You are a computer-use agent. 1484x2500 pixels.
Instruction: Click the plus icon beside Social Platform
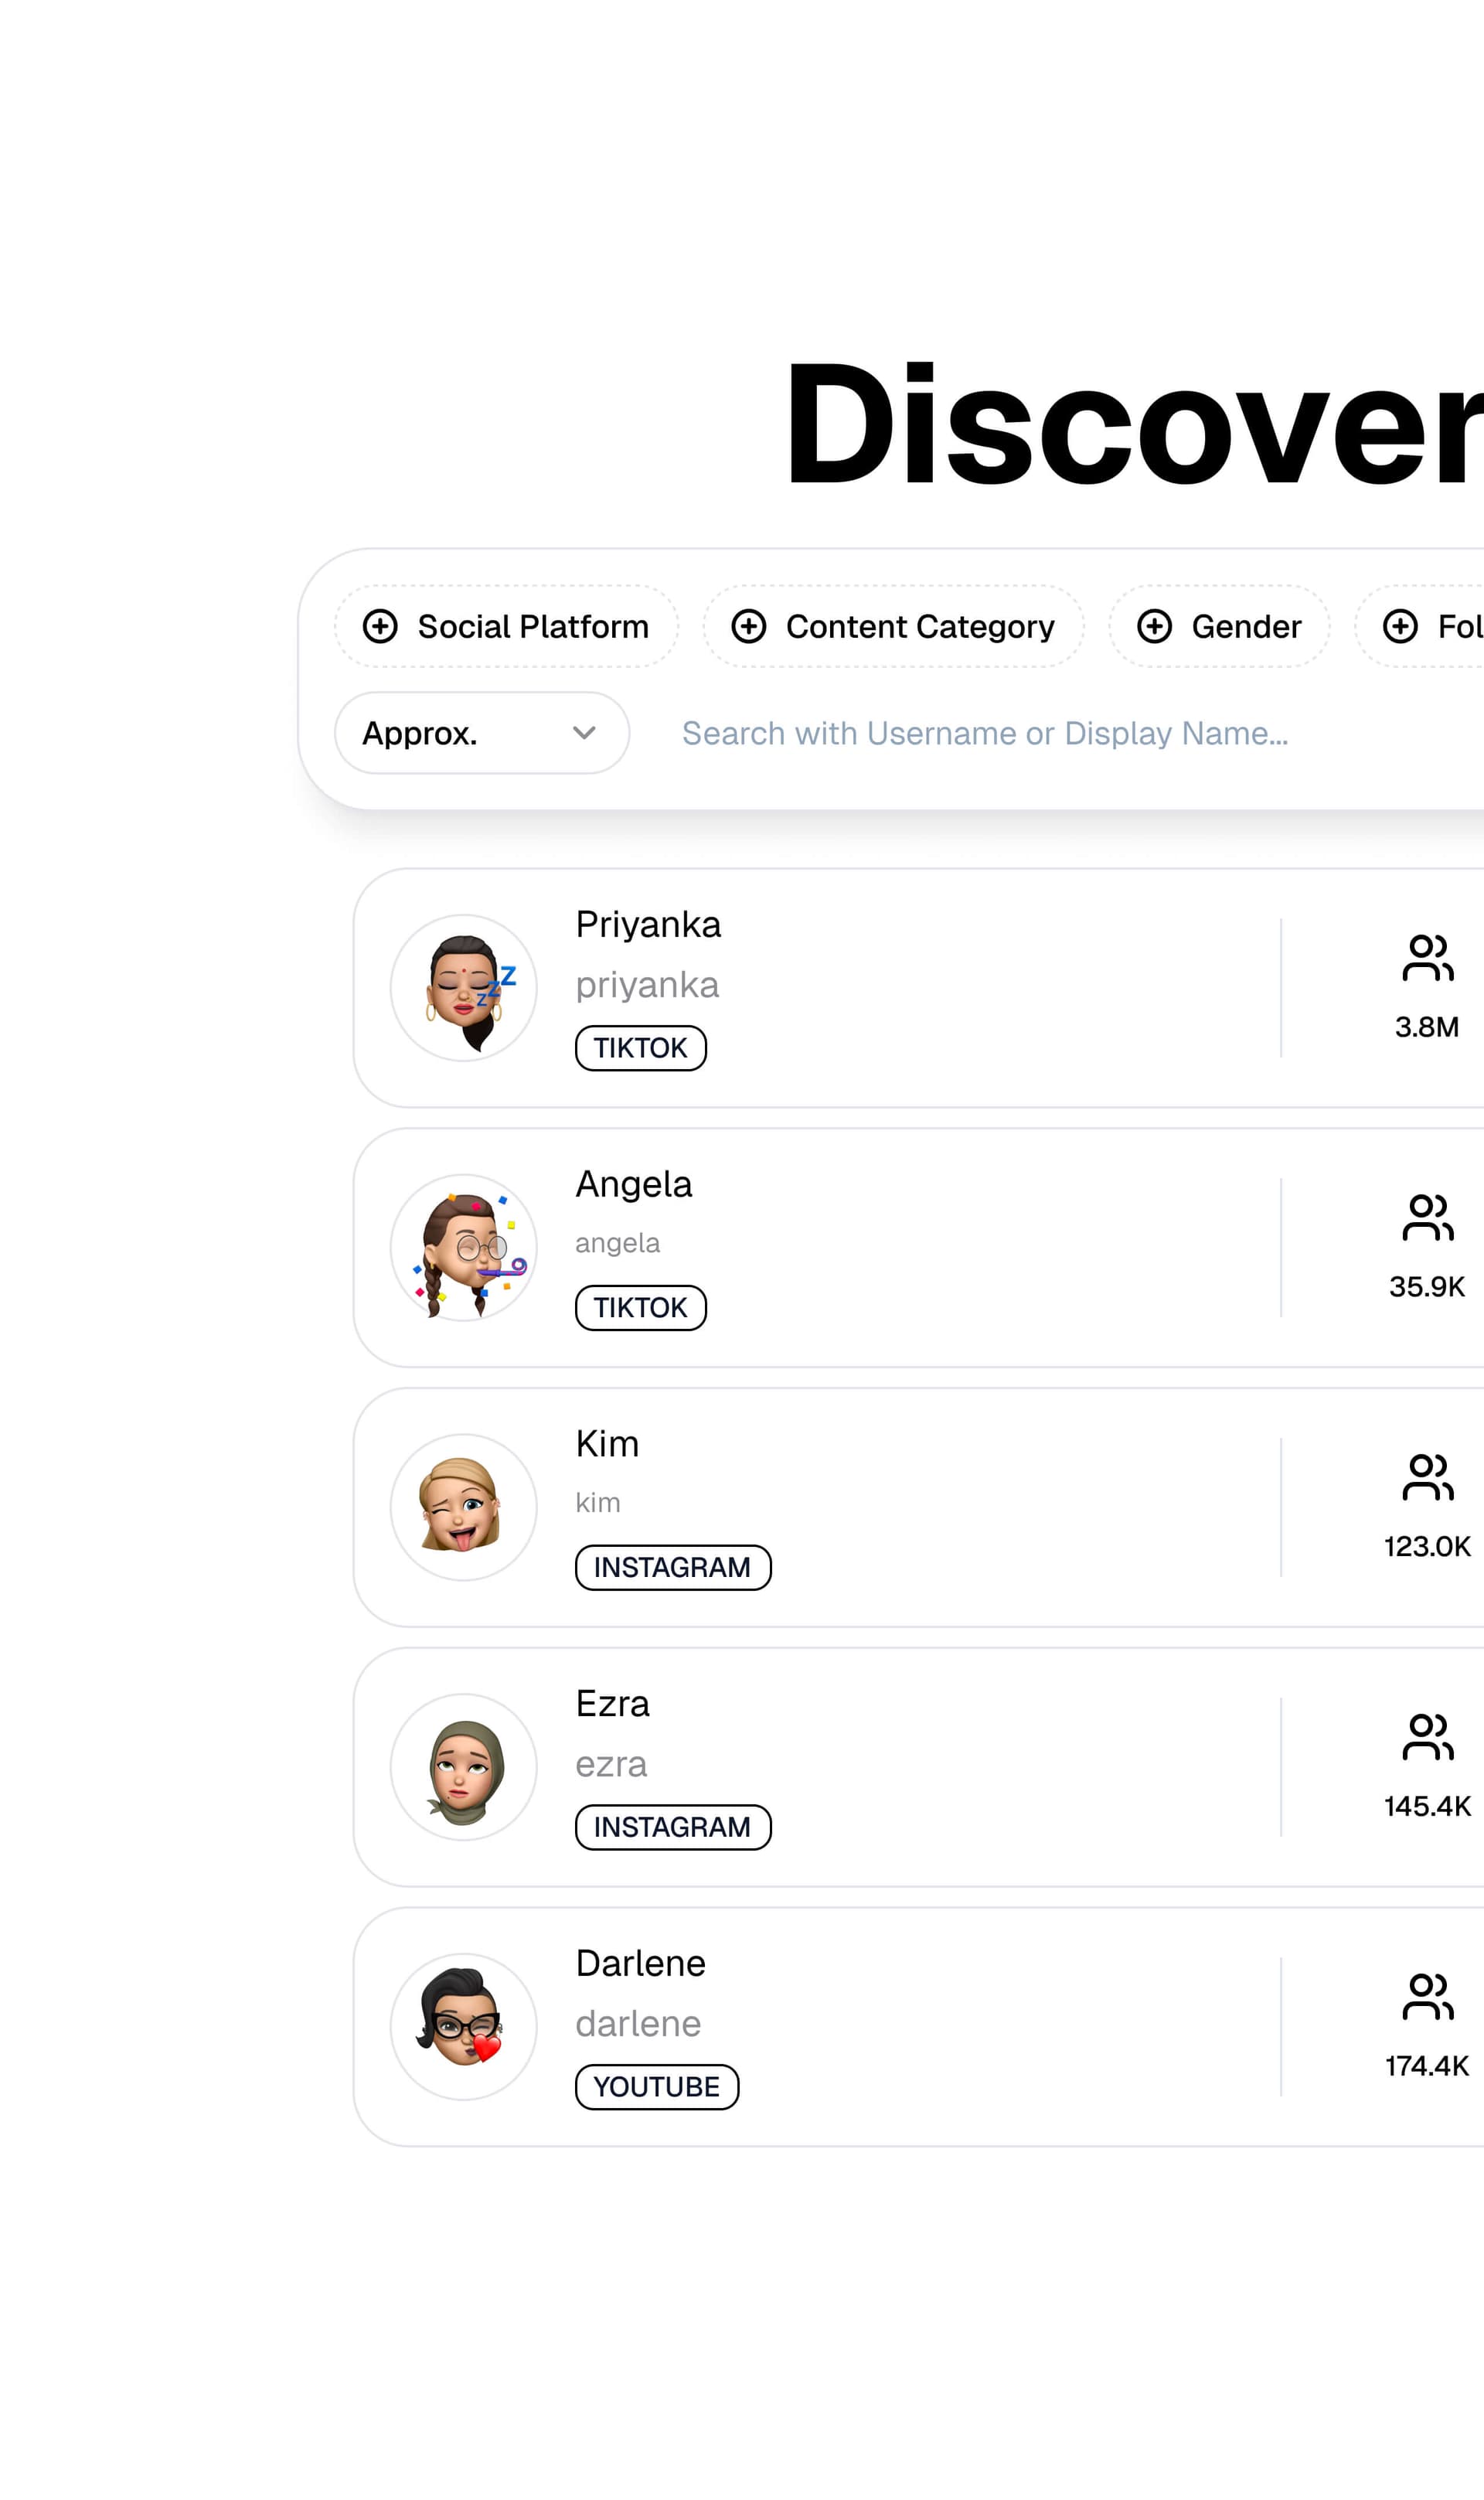380,626
